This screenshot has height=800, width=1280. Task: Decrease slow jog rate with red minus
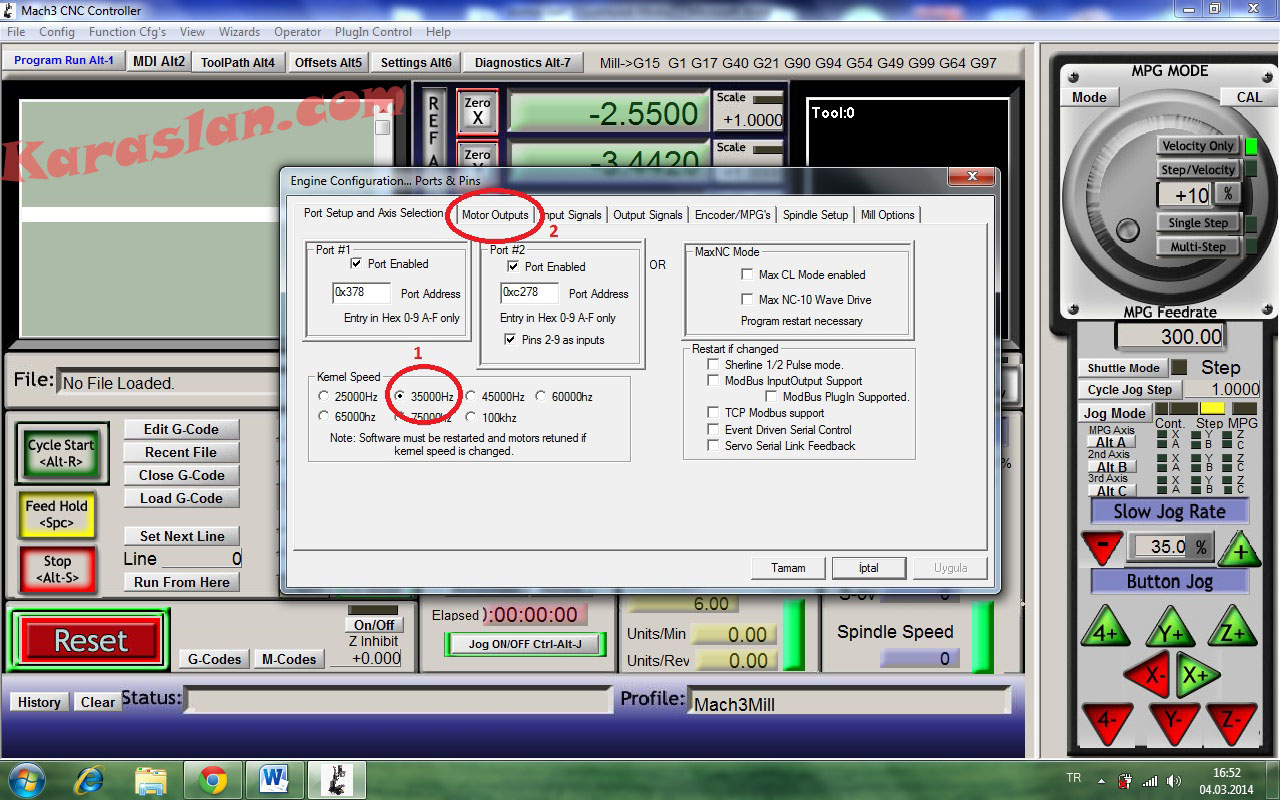(1103, 547)
